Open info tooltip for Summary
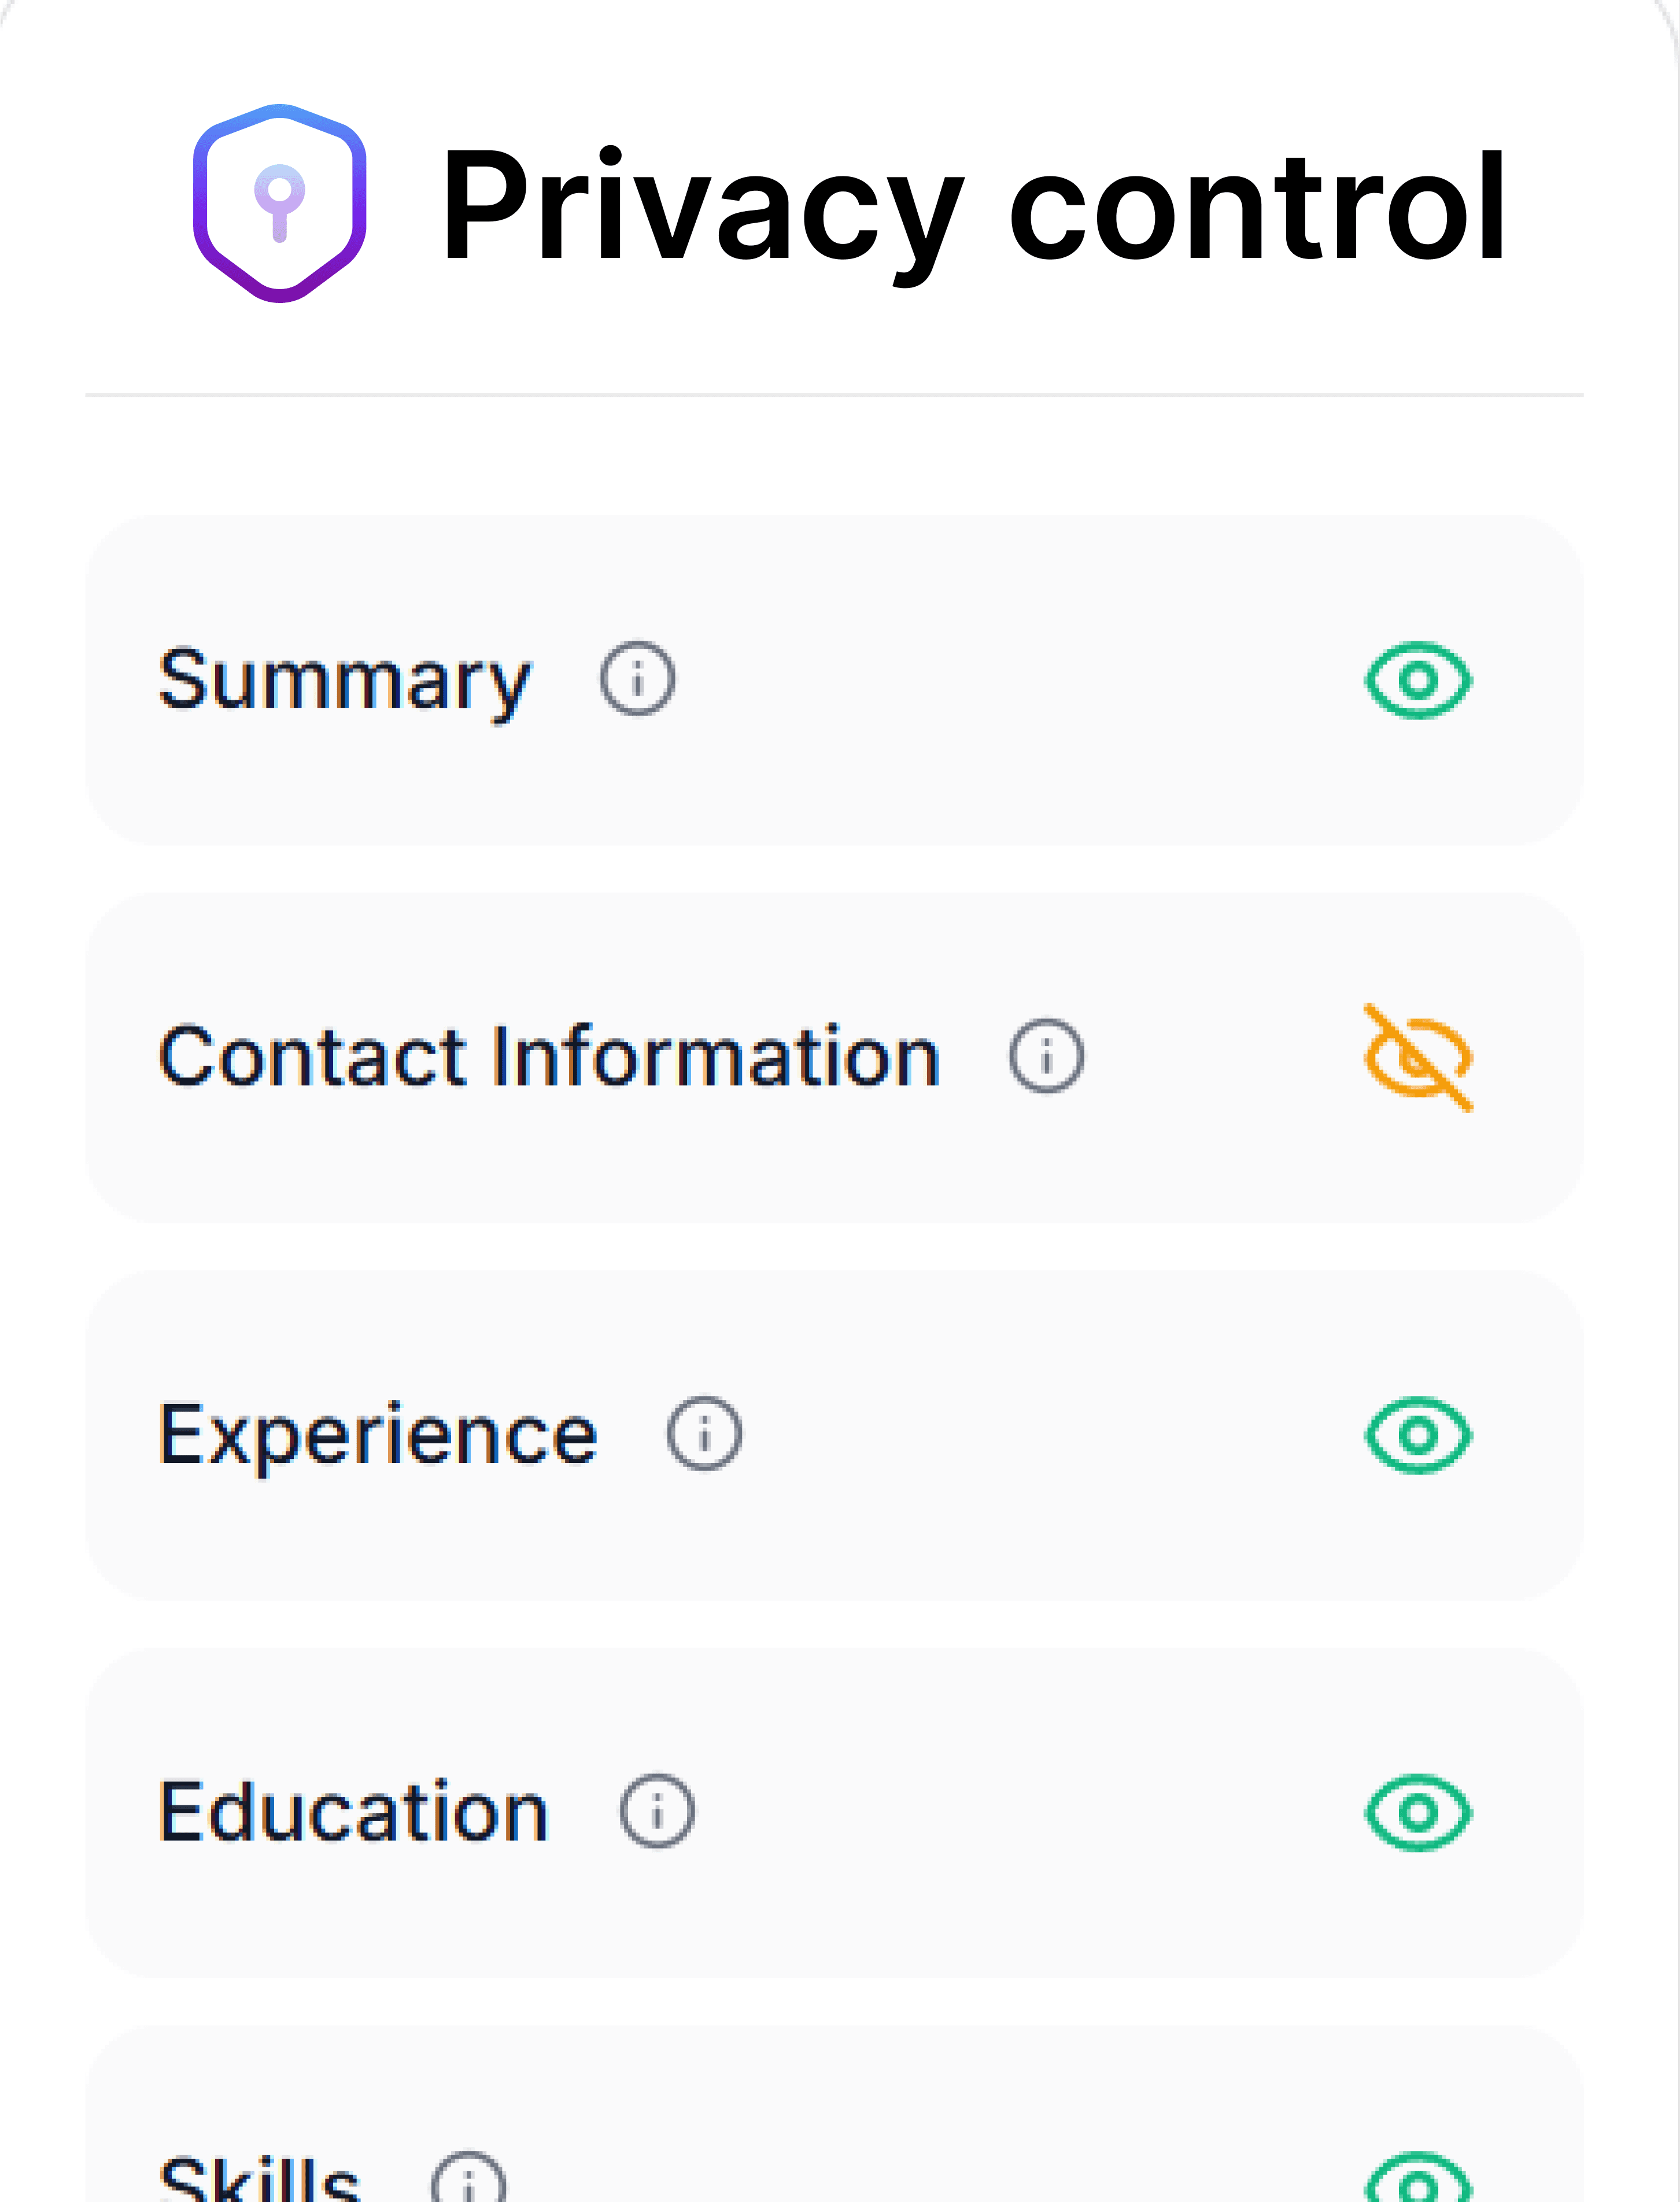Screen dimensions: 1680x2202 (x=637, y=679)
